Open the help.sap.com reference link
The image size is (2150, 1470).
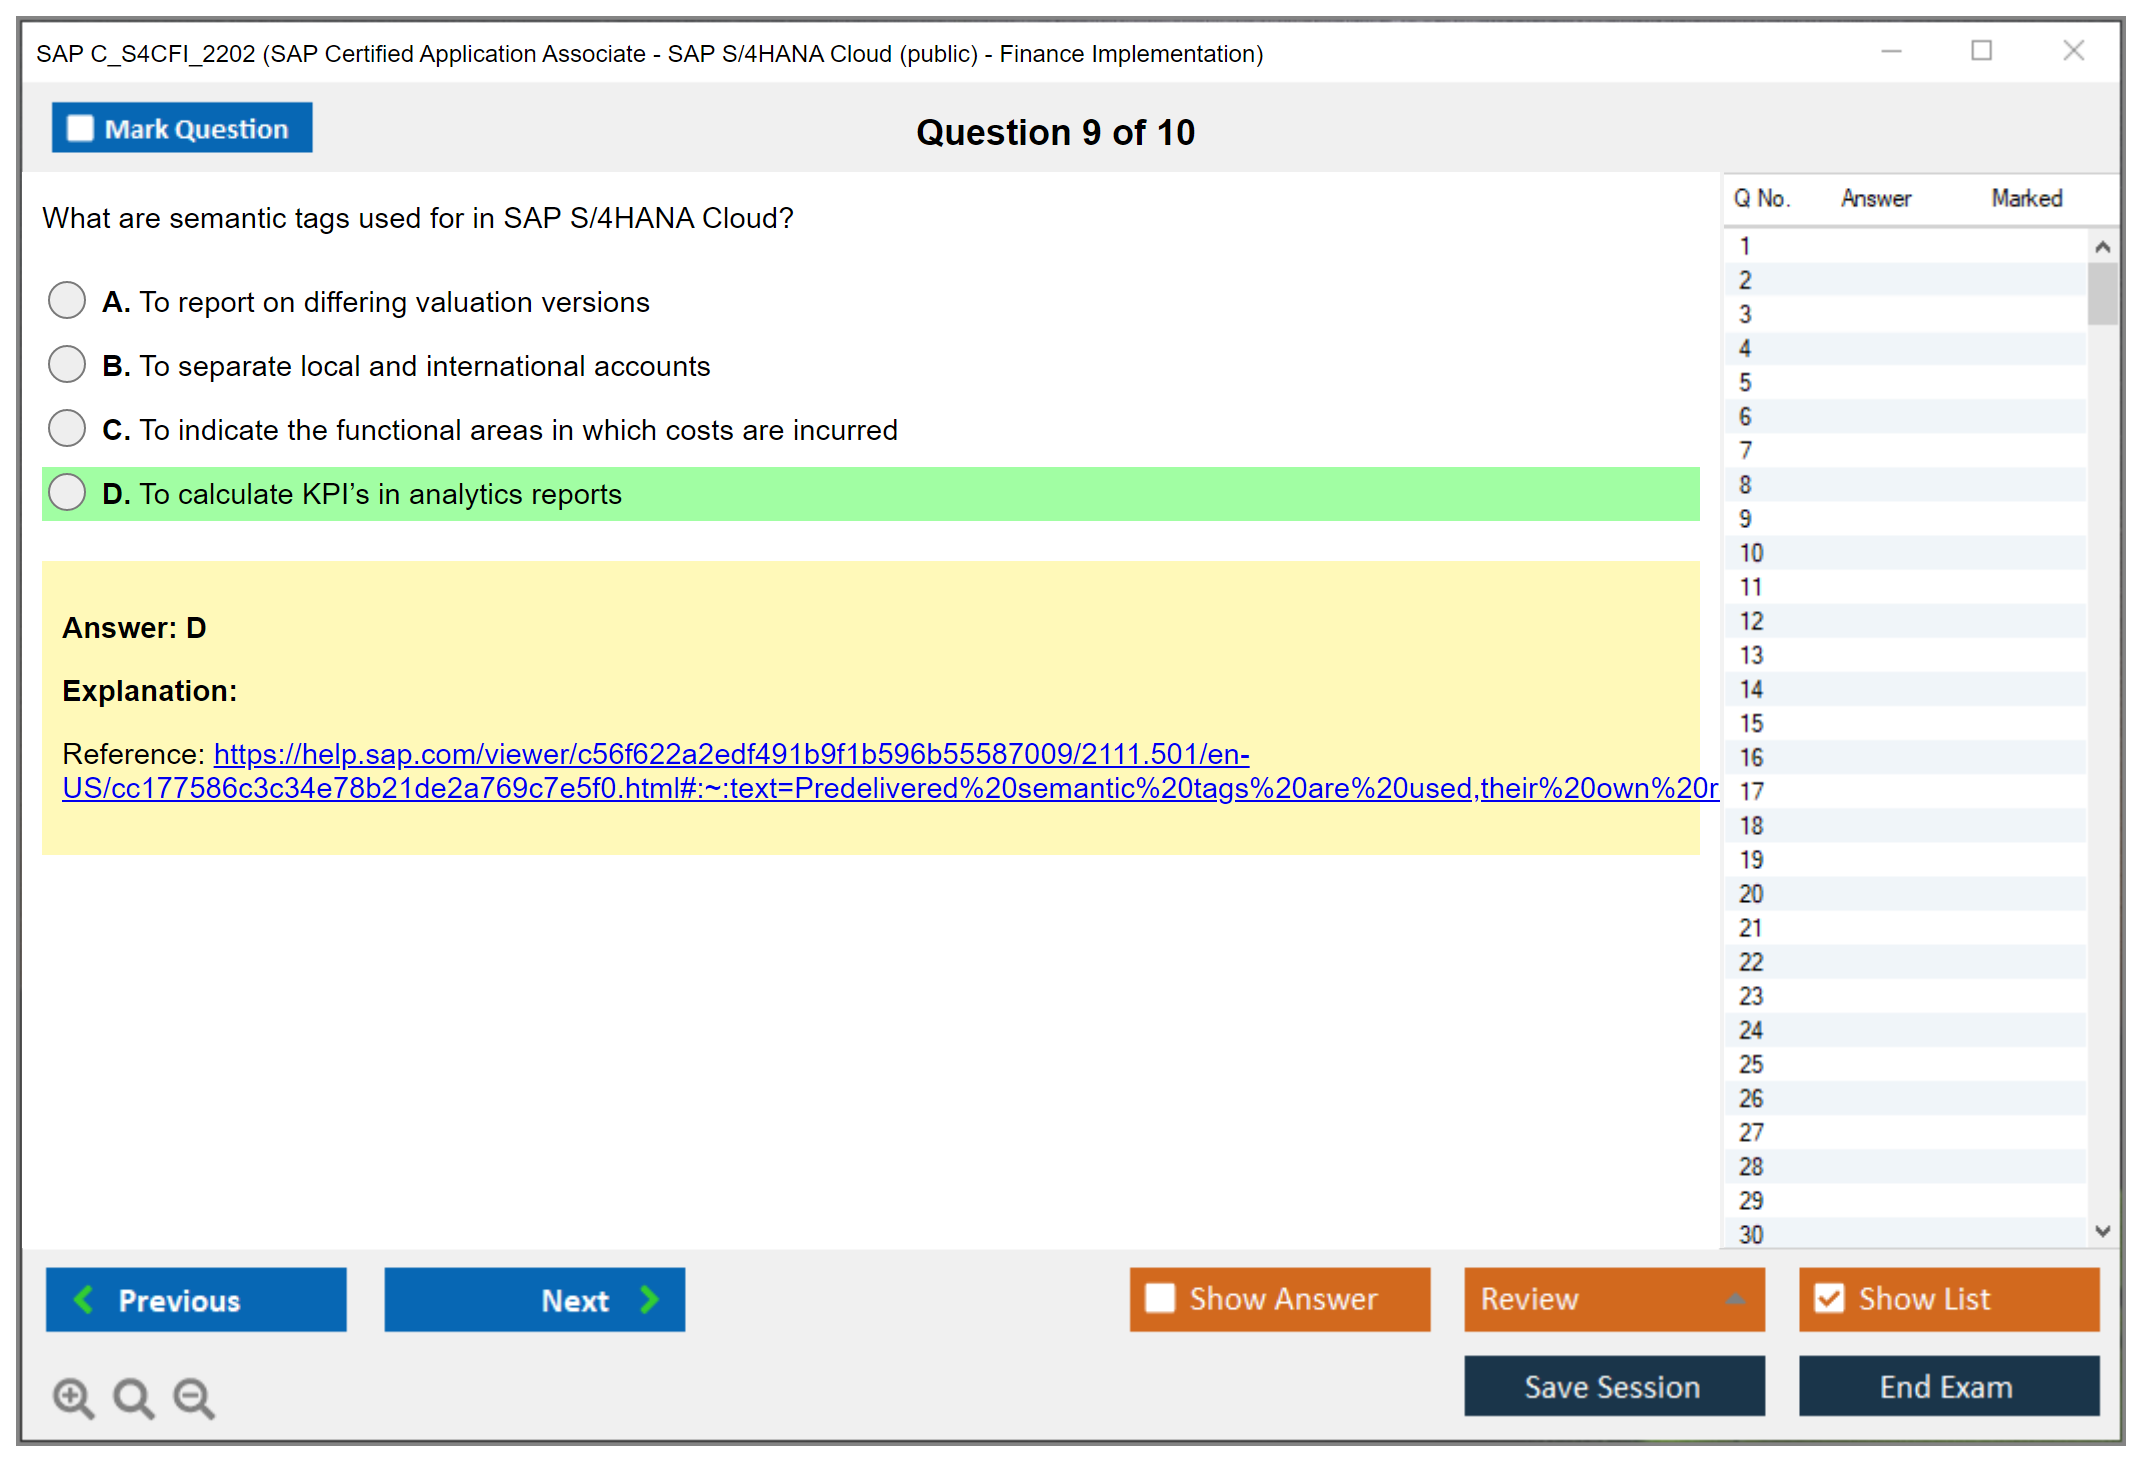tap(730, 755)
